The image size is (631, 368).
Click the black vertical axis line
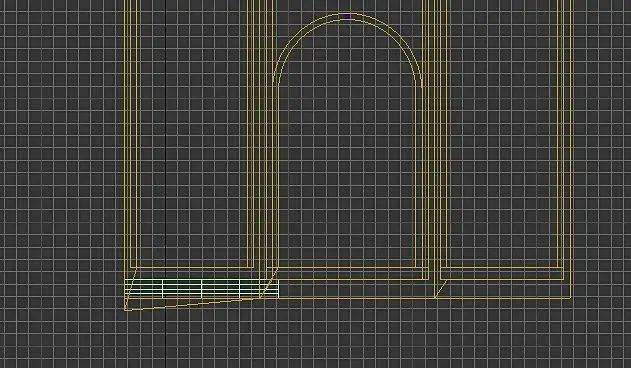(165, 184)
